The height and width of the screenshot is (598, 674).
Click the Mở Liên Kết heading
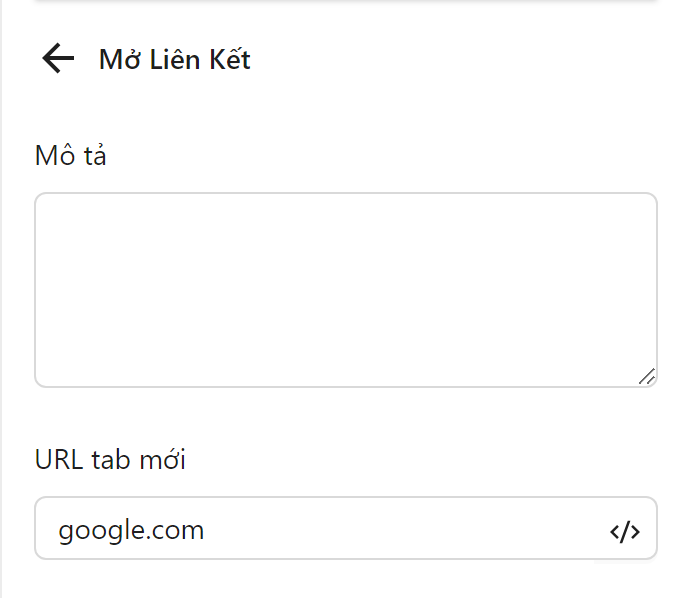click(174, 60)
